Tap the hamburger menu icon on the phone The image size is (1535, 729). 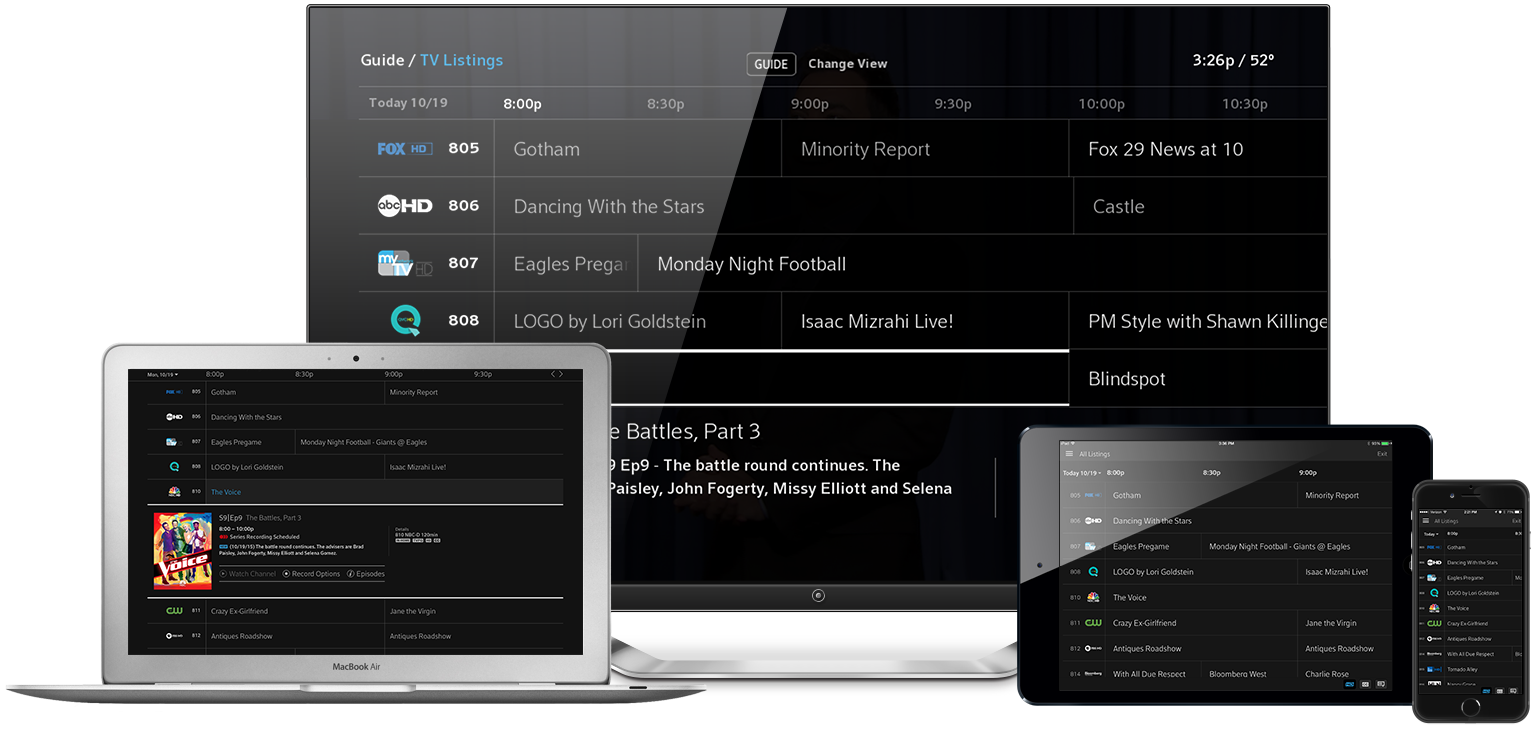(1424, 521)
